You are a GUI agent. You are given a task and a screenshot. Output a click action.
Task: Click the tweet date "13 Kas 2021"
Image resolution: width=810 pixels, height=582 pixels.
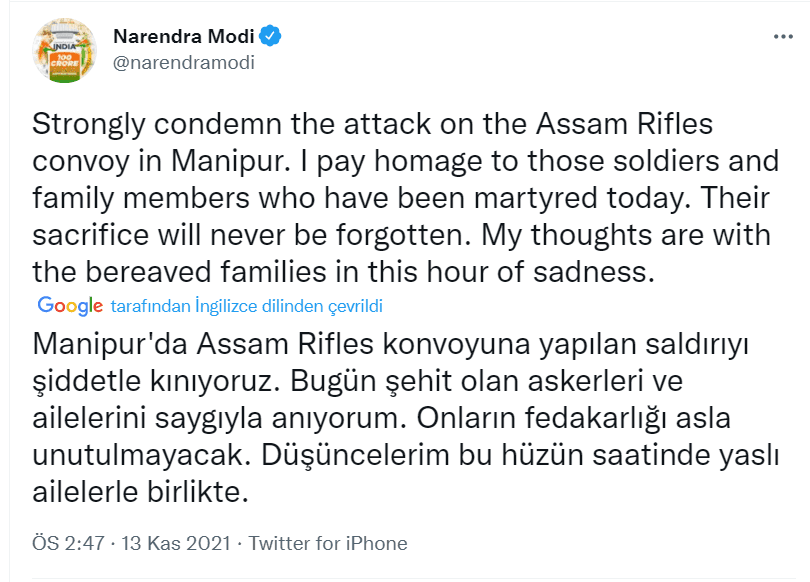coord(177,544)
